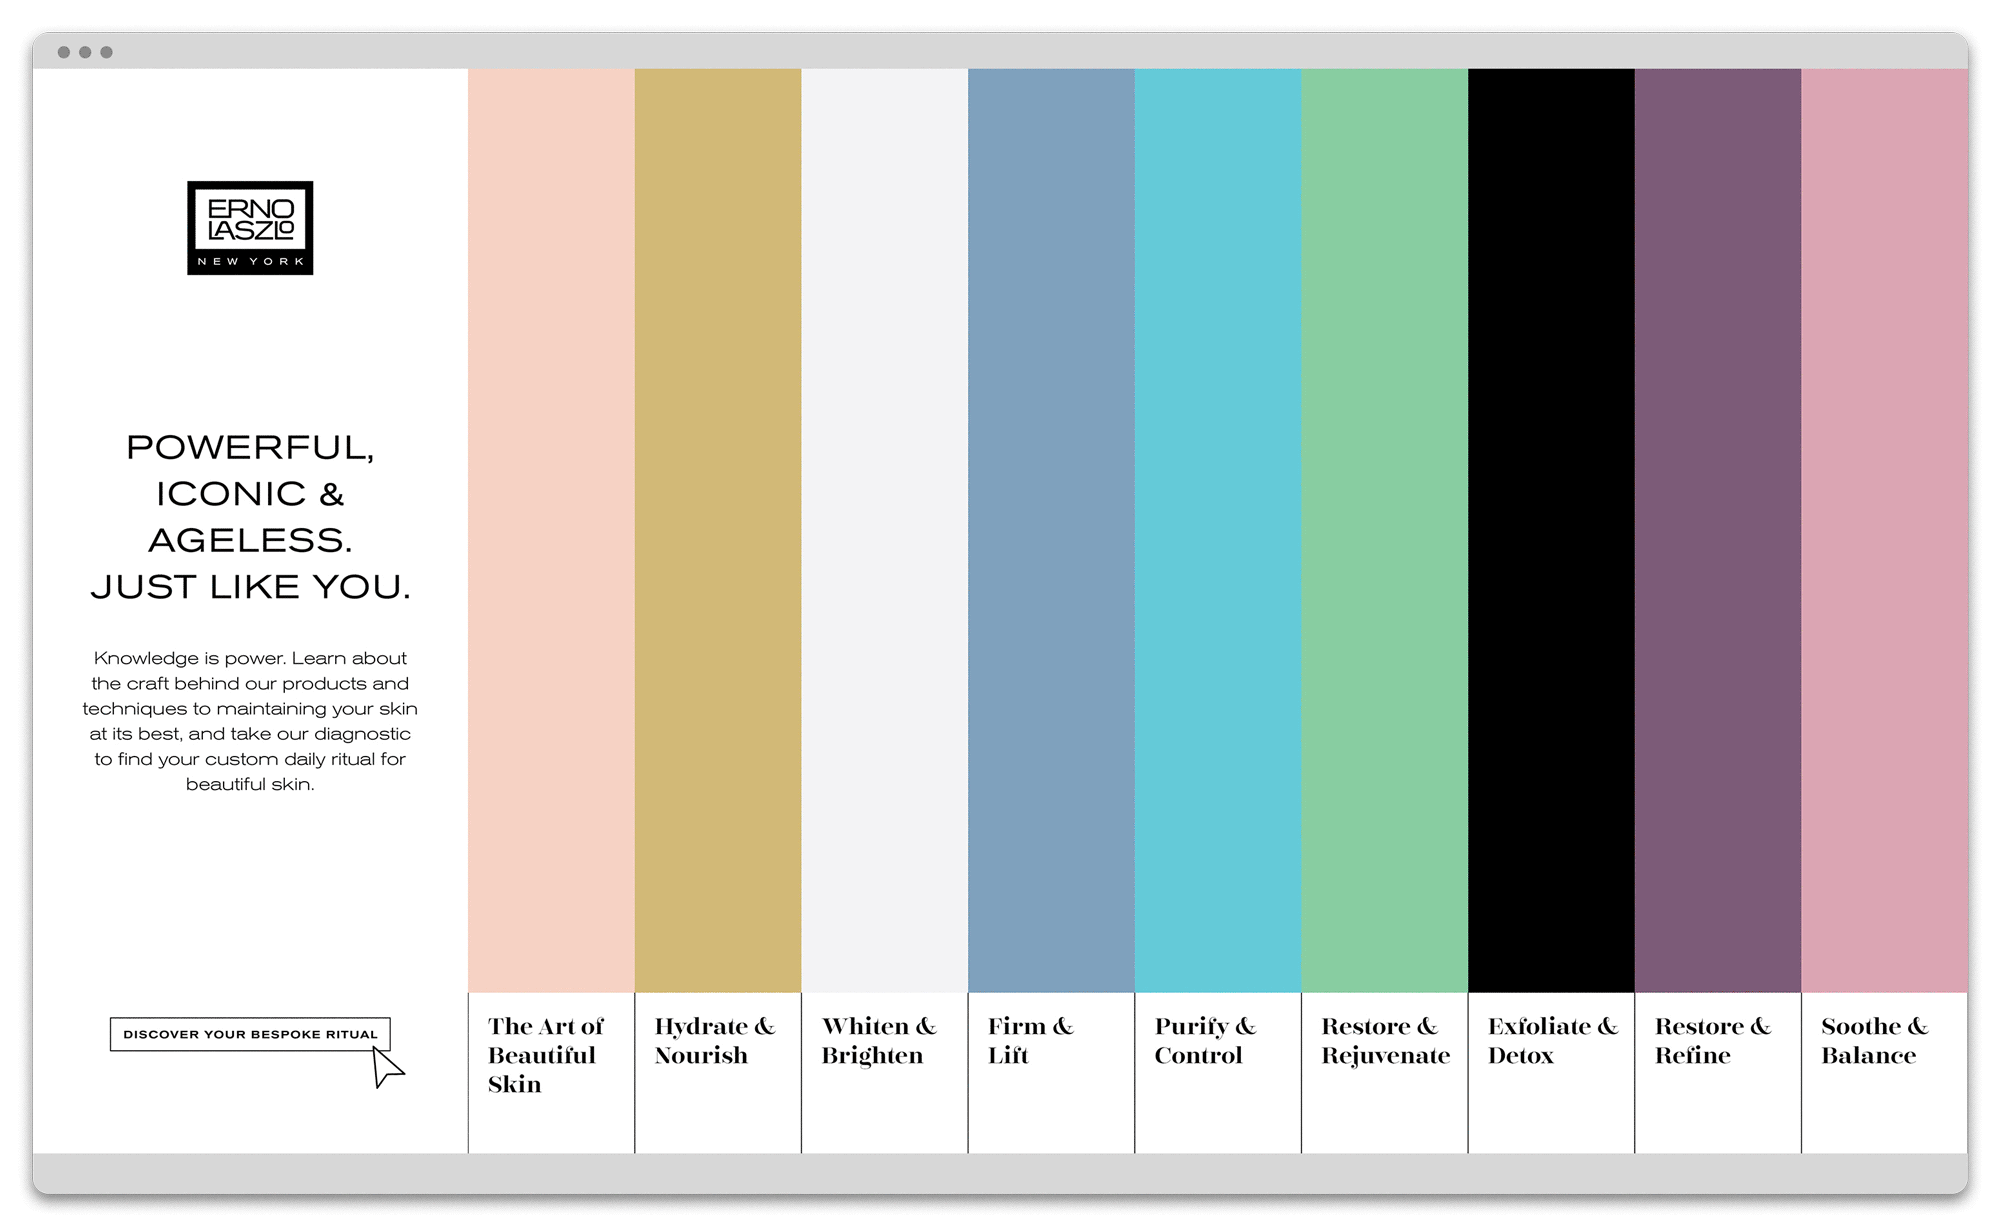
Task: Open Purify & Control label
Action: point(1205,1040)
